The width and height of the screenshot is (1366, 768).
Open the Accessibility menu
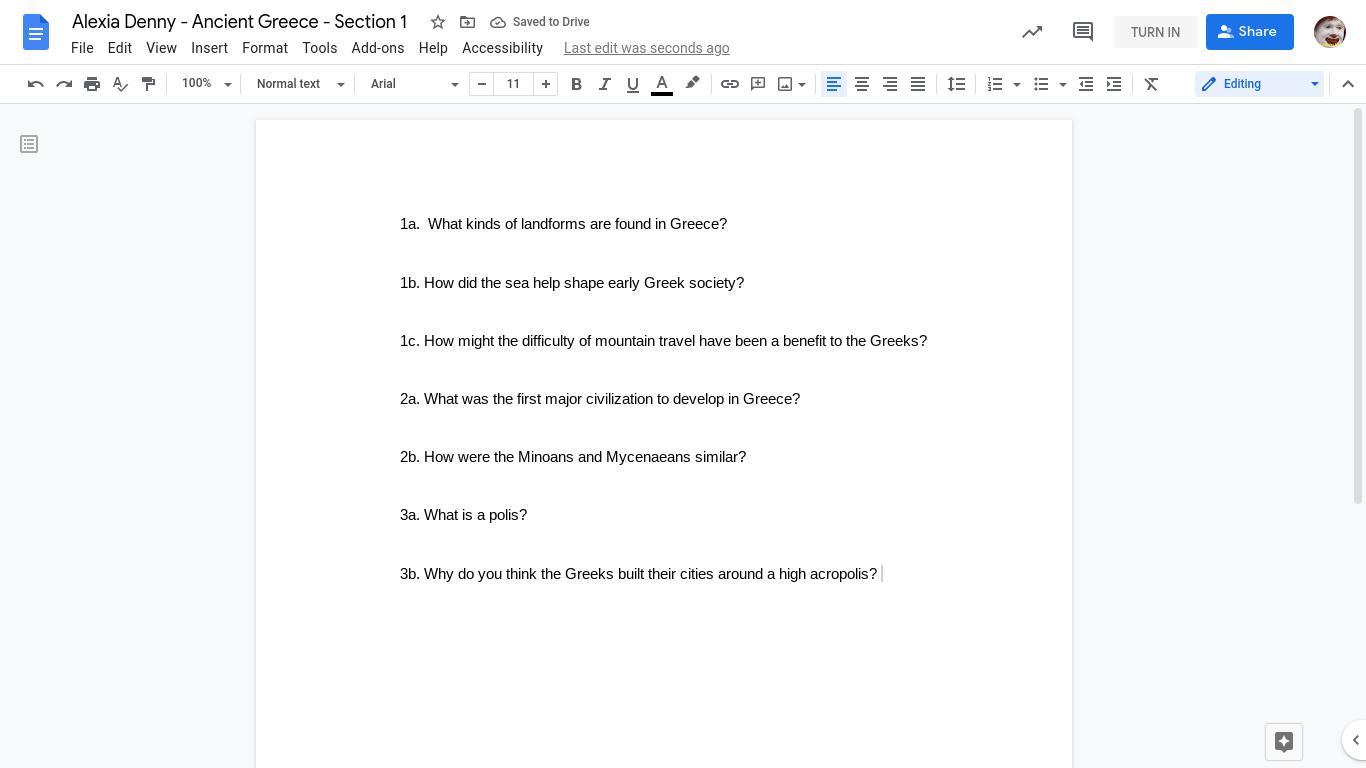click(502, 48)
